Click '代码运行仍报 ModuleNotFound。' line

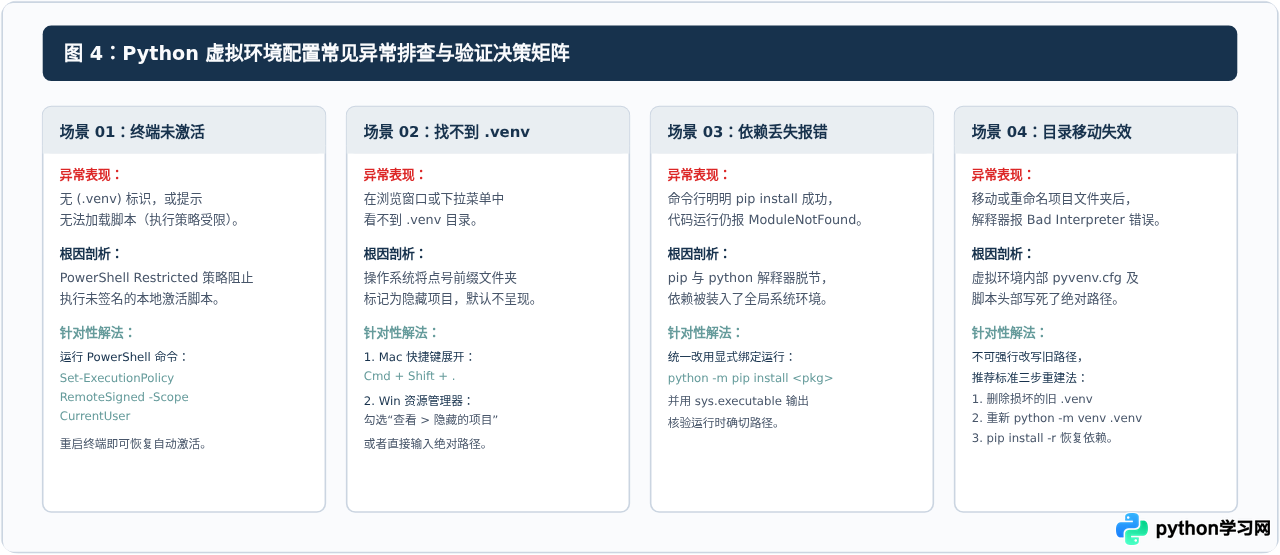(766, 219)
